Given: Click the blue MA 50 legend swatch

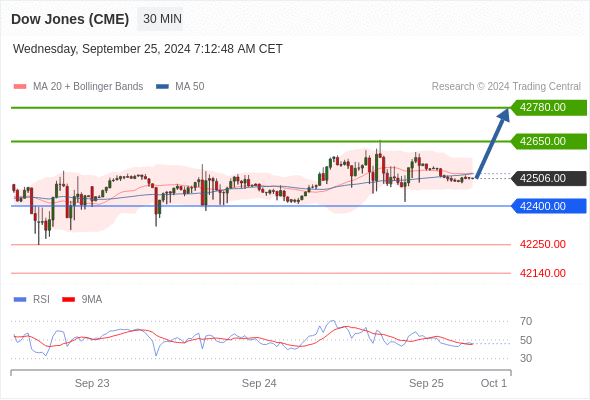Looking at the screenshot, I should [162, 87].
